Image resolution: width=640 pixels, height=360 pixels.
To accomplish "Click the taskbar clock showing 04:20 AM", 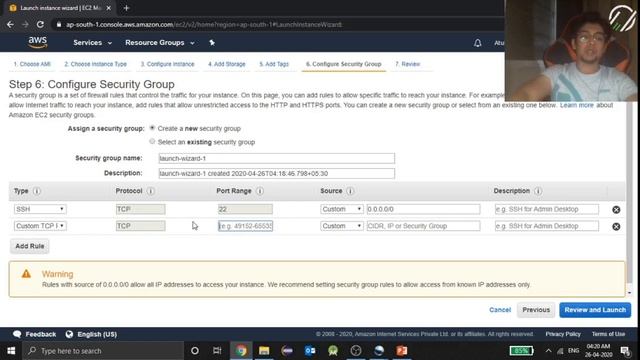I will [x=598, y=351].
